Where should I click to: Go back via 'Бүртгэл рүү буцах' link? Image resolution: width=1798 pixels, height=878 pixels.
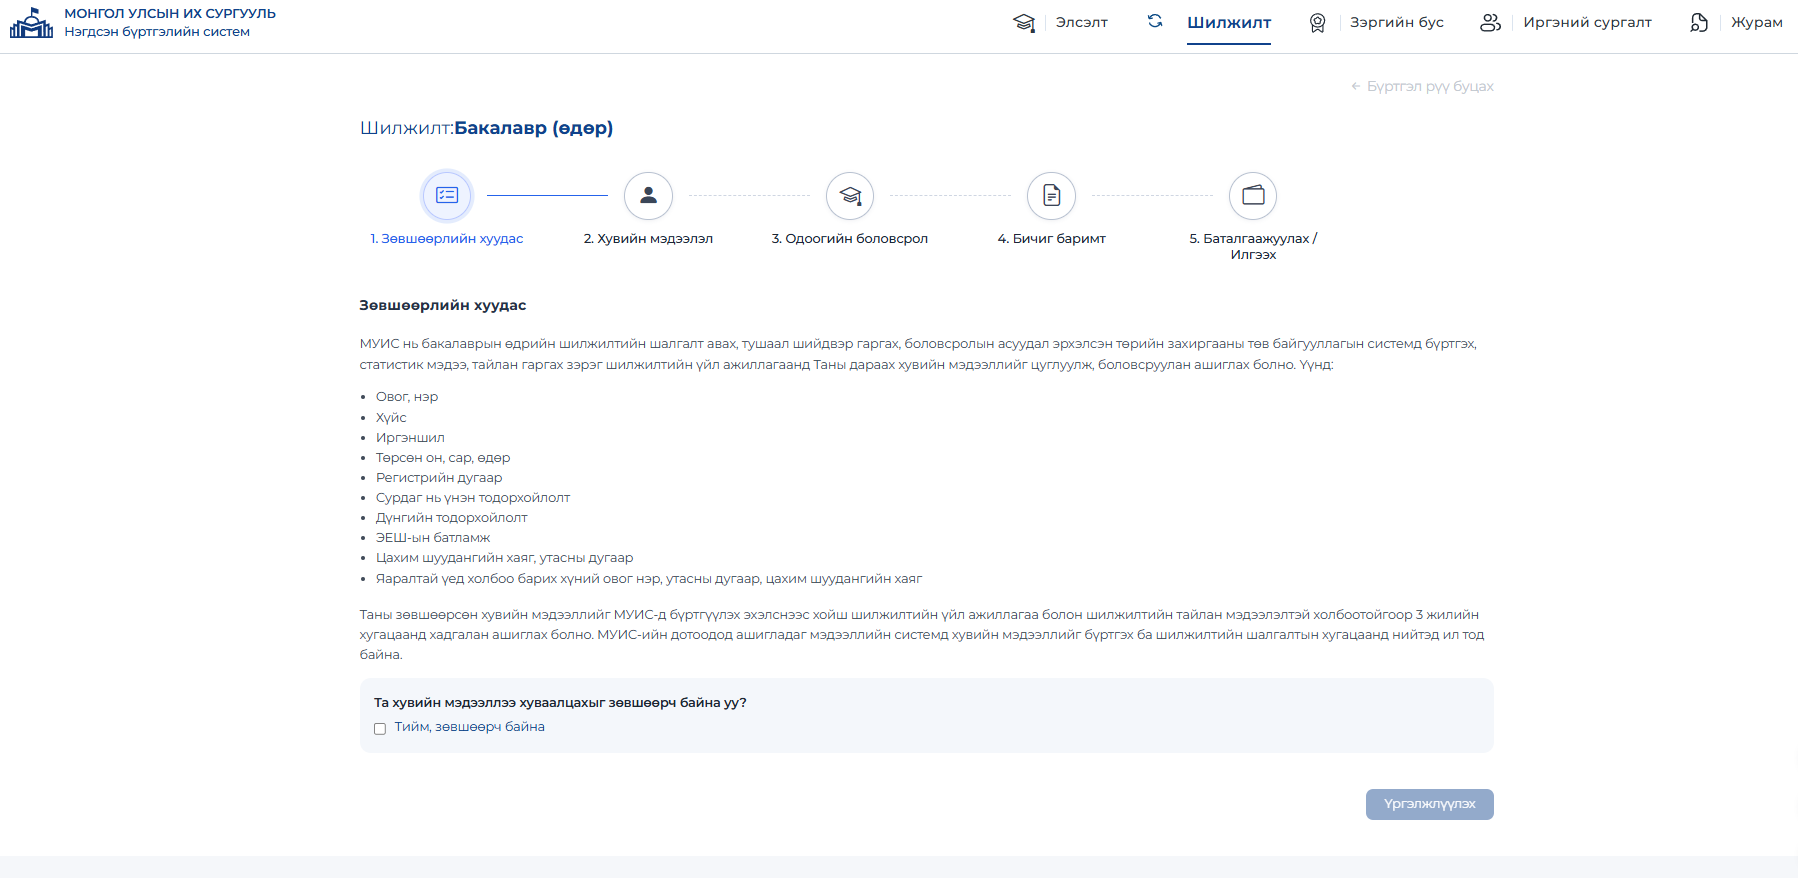pyautogui.click(x=1422, y=87)
